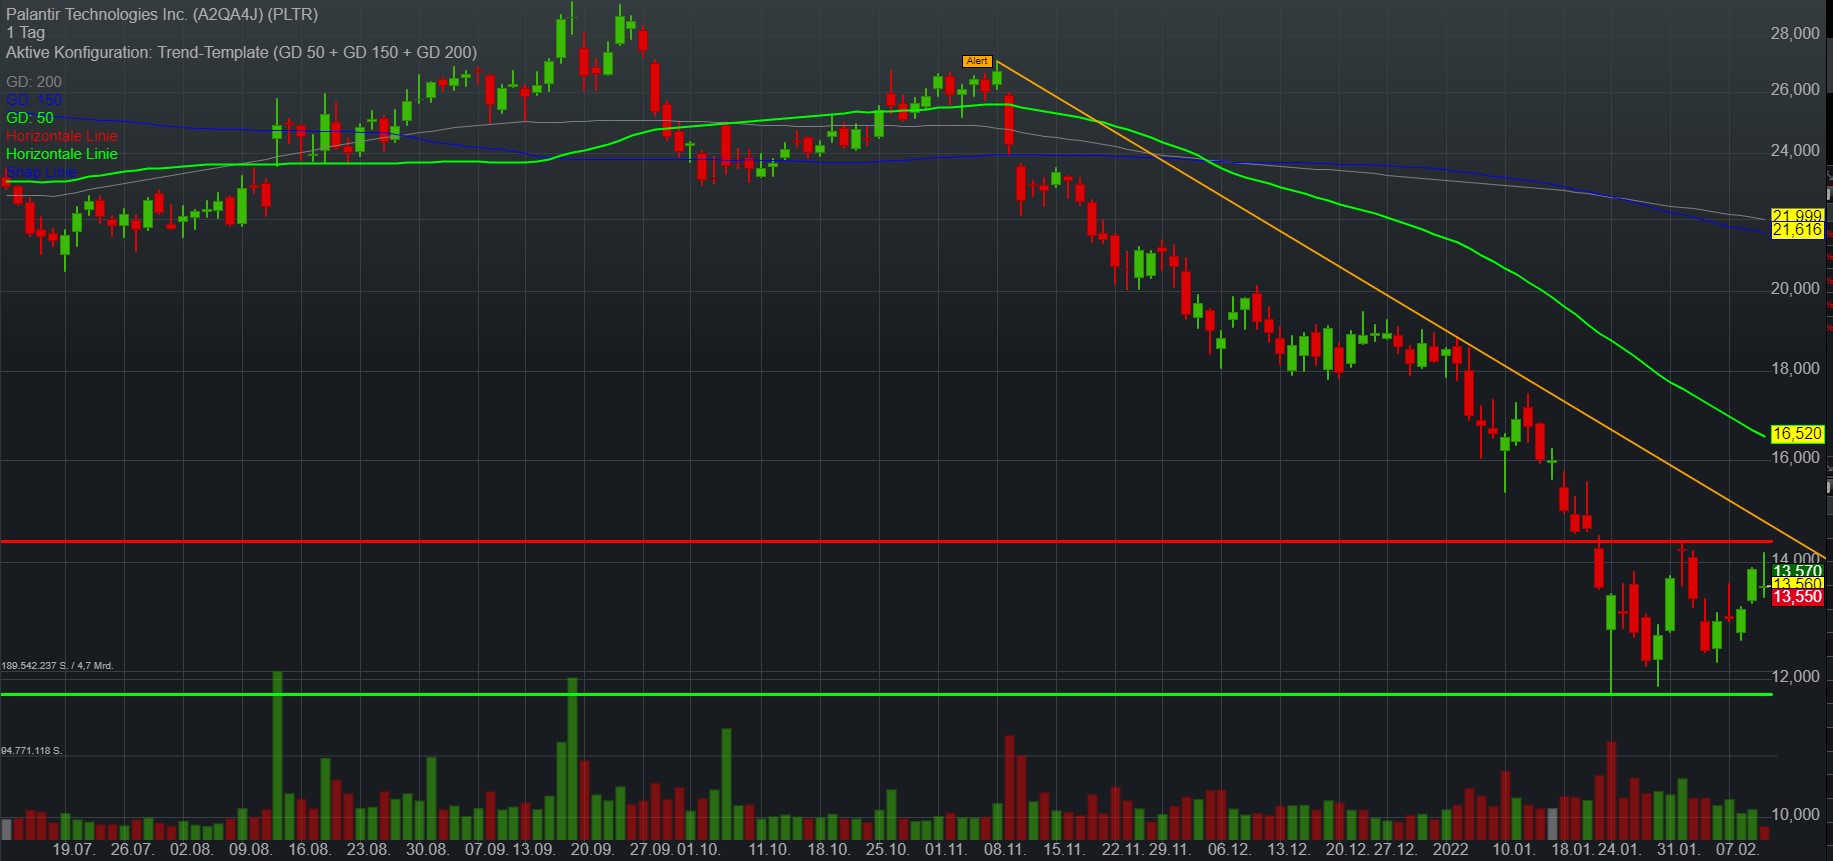This screenshot has width=1833, height=861.
Task: Select the Palantir Technologies Inc. chart title
Action: click(x=162, y=14)
